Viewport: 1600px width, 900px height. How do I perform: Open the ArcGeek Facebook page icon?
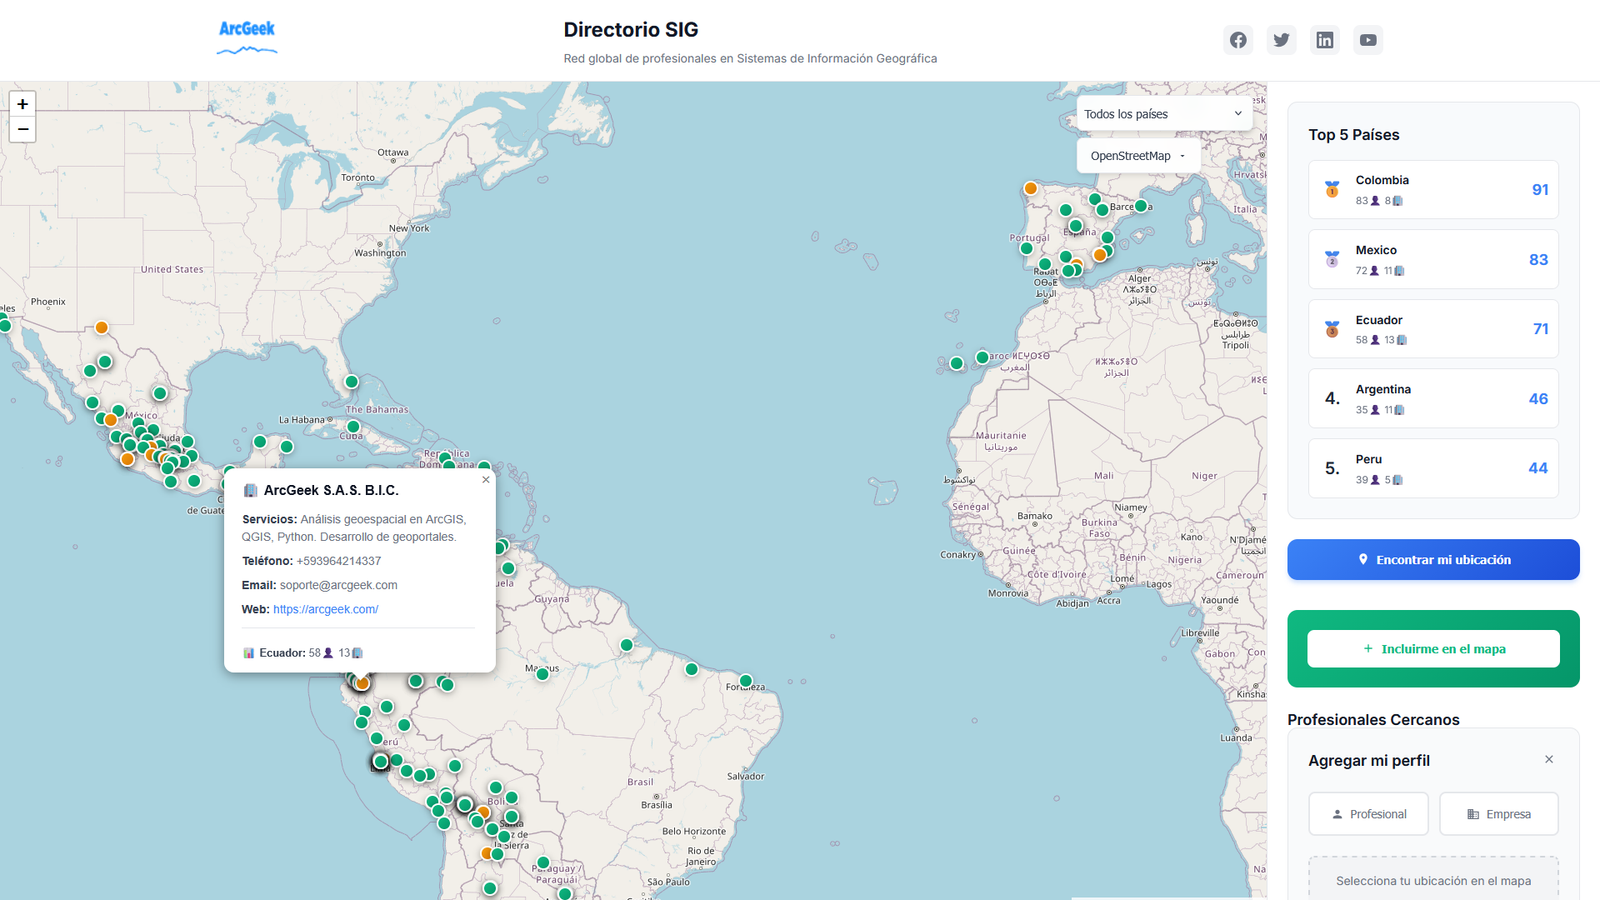(x=1238, y=40)
